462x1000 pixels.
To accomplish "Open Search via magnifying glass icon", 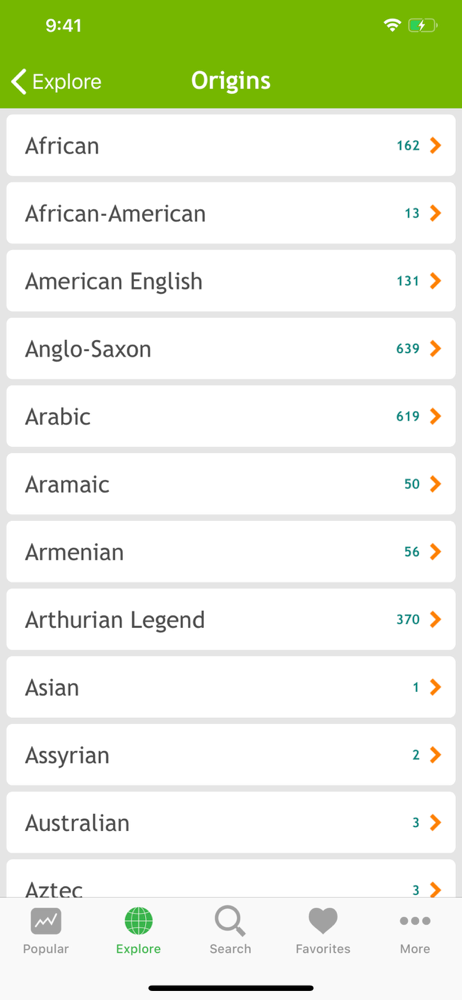I will pos(230,921).
